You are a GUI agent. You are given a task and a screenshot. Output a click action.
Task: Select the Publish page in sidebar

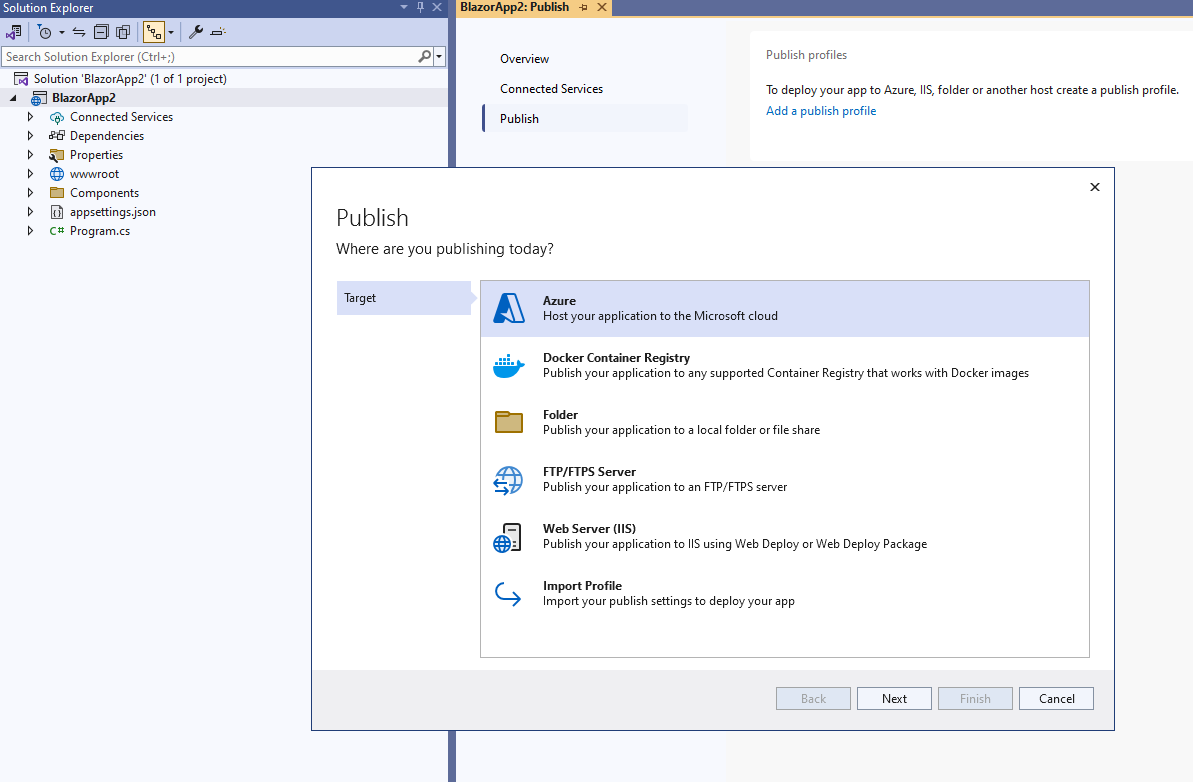tap(585, 119)
